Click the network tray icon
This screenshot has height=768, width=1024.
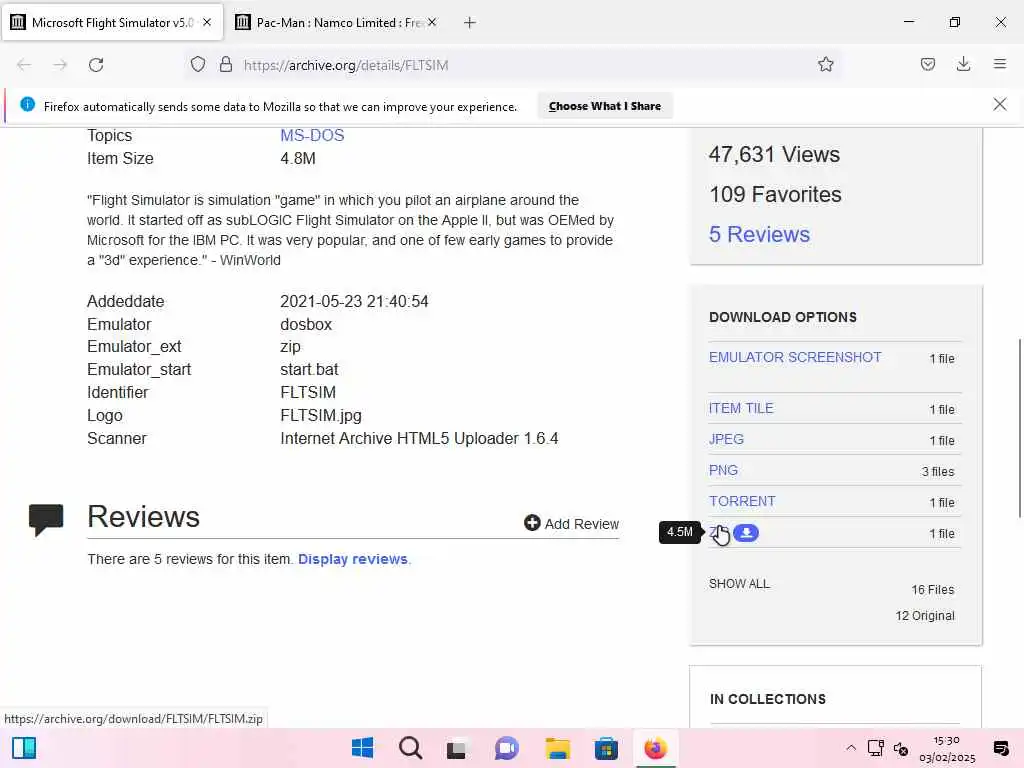pos(875,748)
